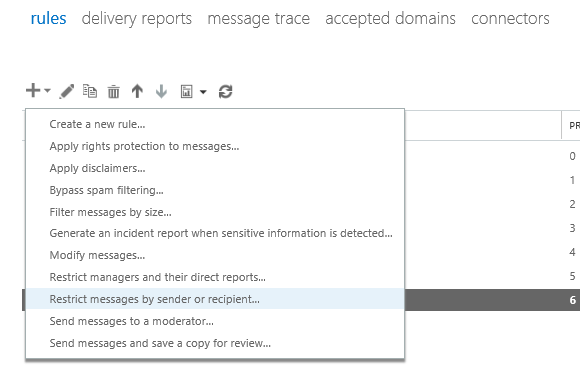Choose Restrict managers and their direct reports...

tap(215, 277)
